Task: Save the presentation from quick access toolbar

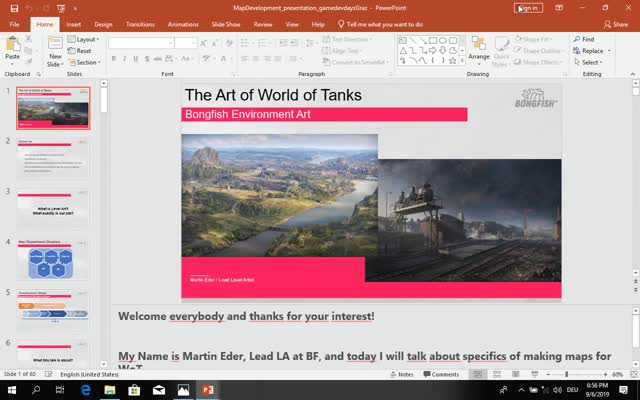Action: pos(14,8)
